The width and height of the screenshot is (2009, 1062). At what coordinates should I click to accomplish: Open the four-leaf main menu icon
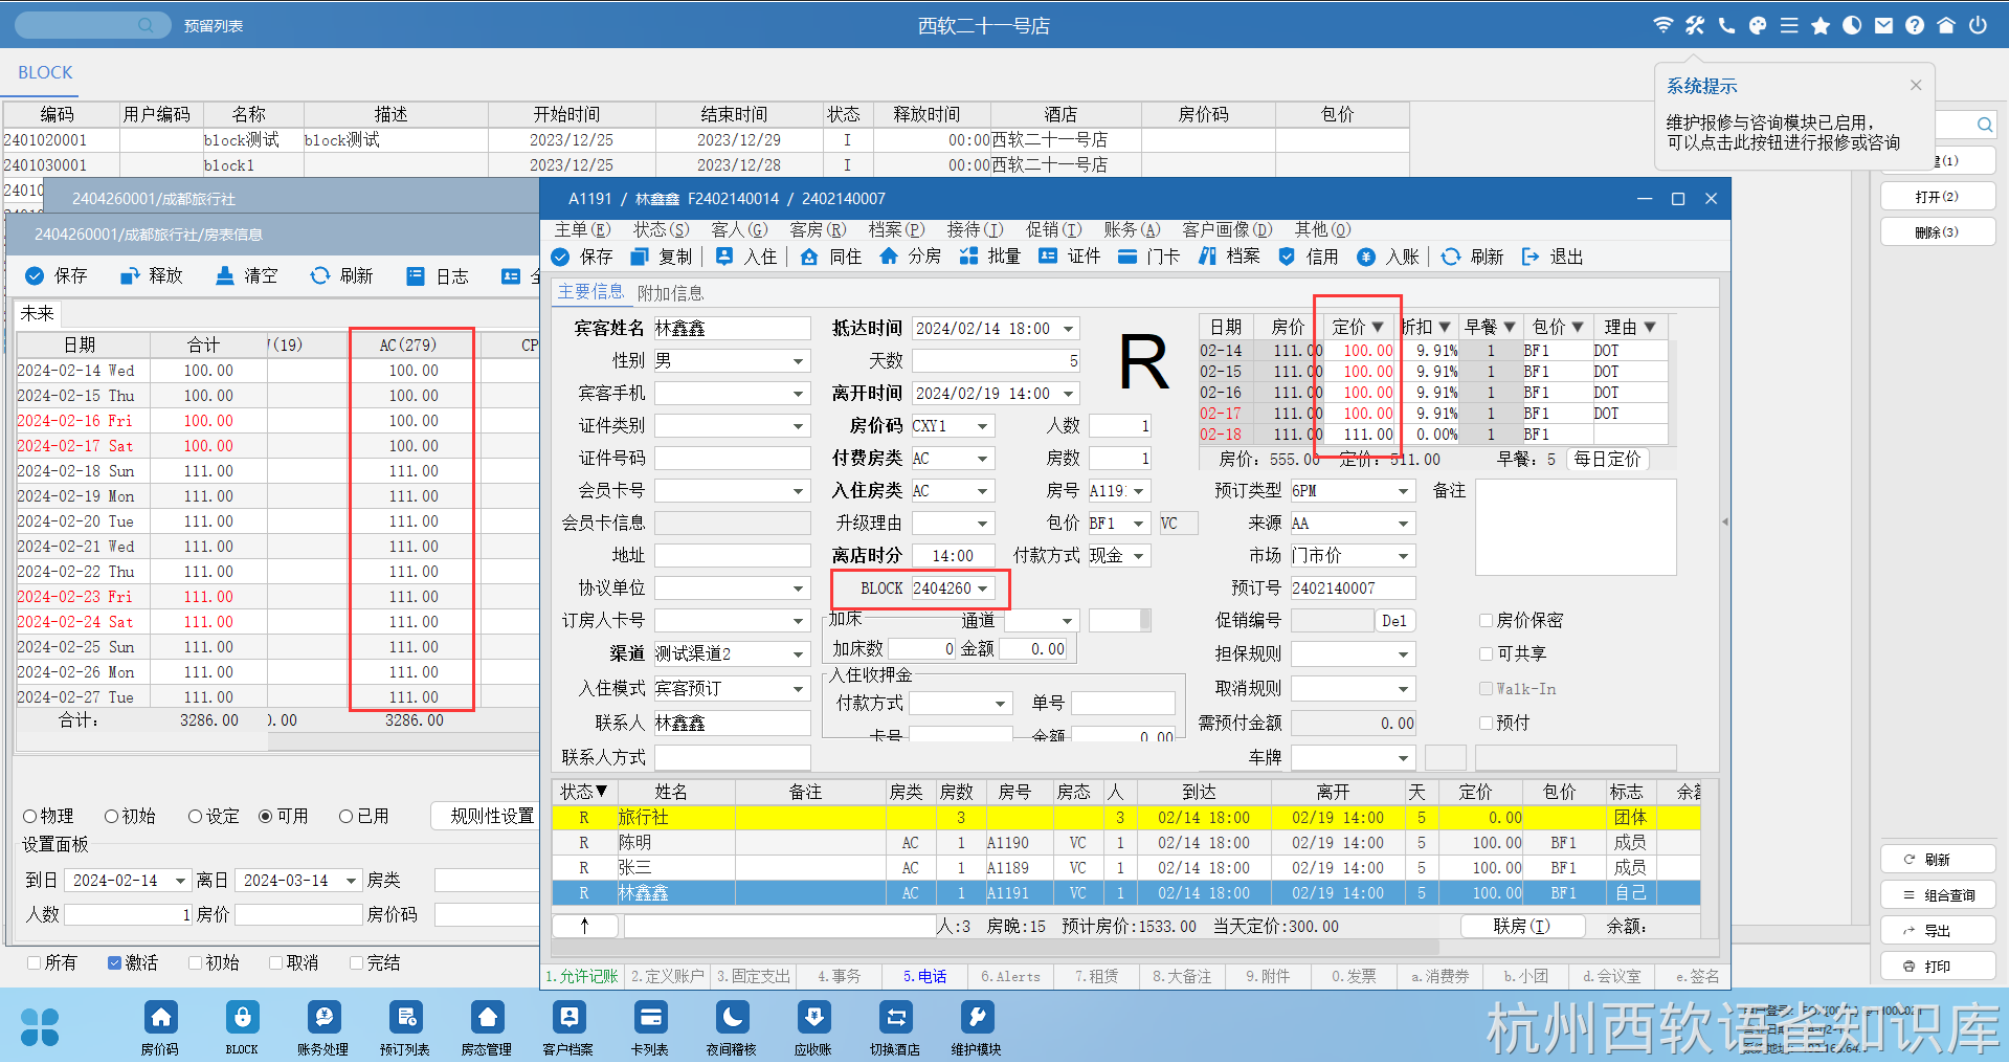point(40,1027)
